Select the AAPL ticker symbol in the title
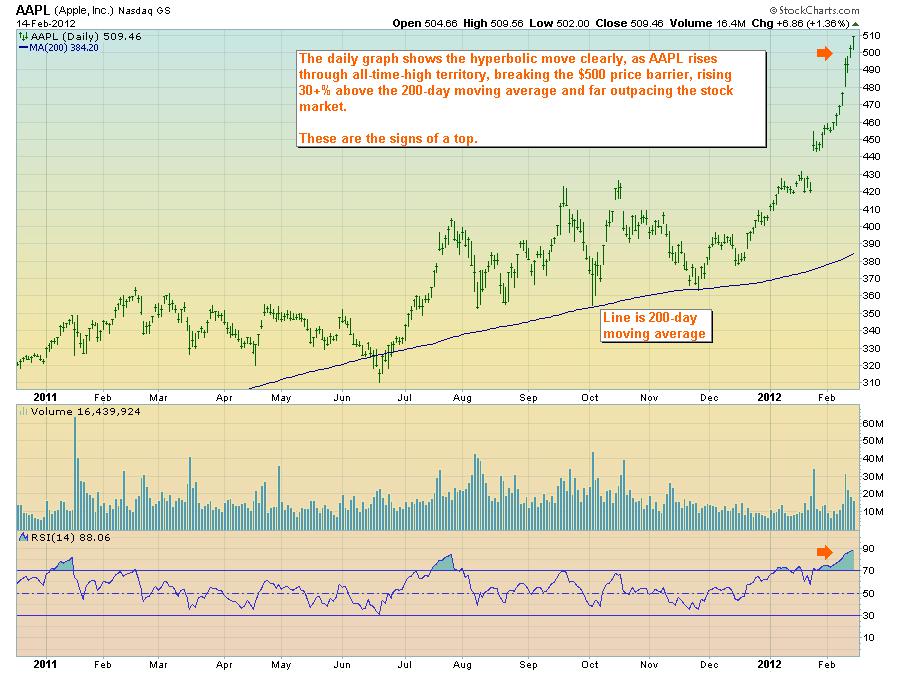 (x=33, y=10)
